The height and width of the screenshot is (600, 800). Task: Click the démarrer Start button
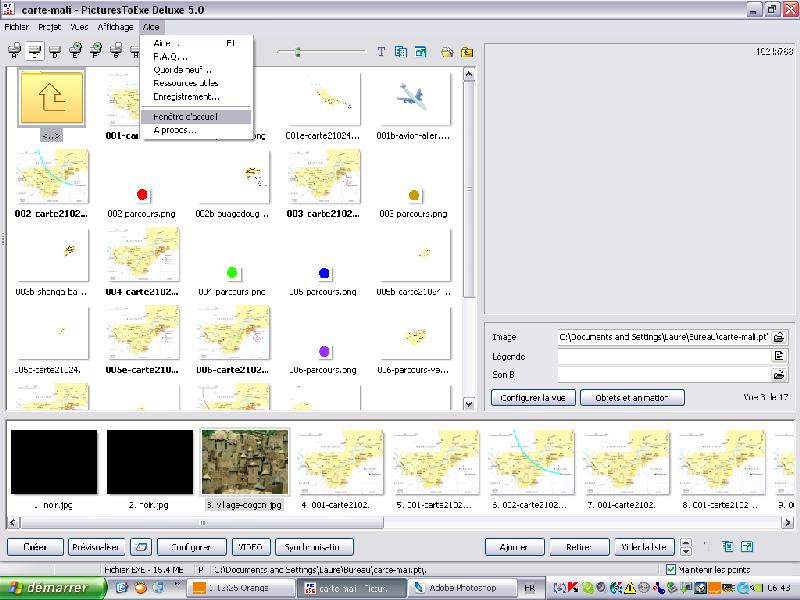[53, 588]
